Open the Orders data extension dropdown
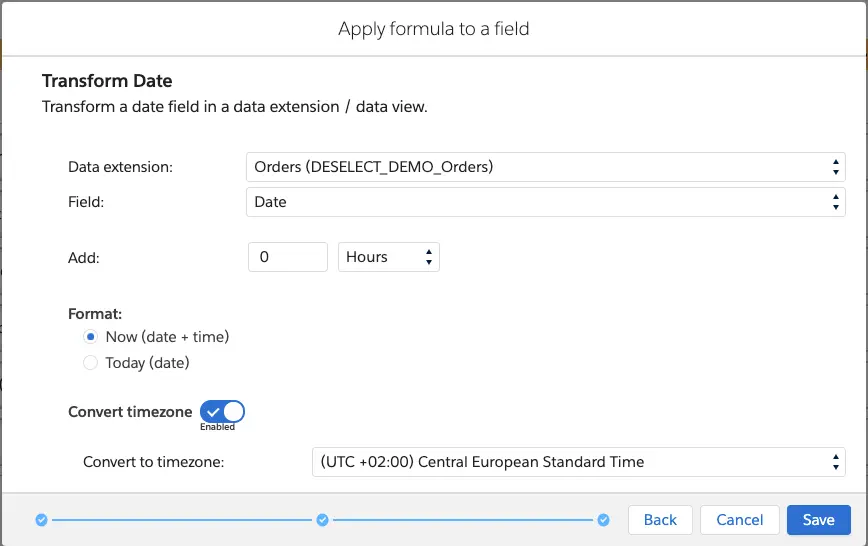This screenshot has height=546, width=868. tap(545, 167)
